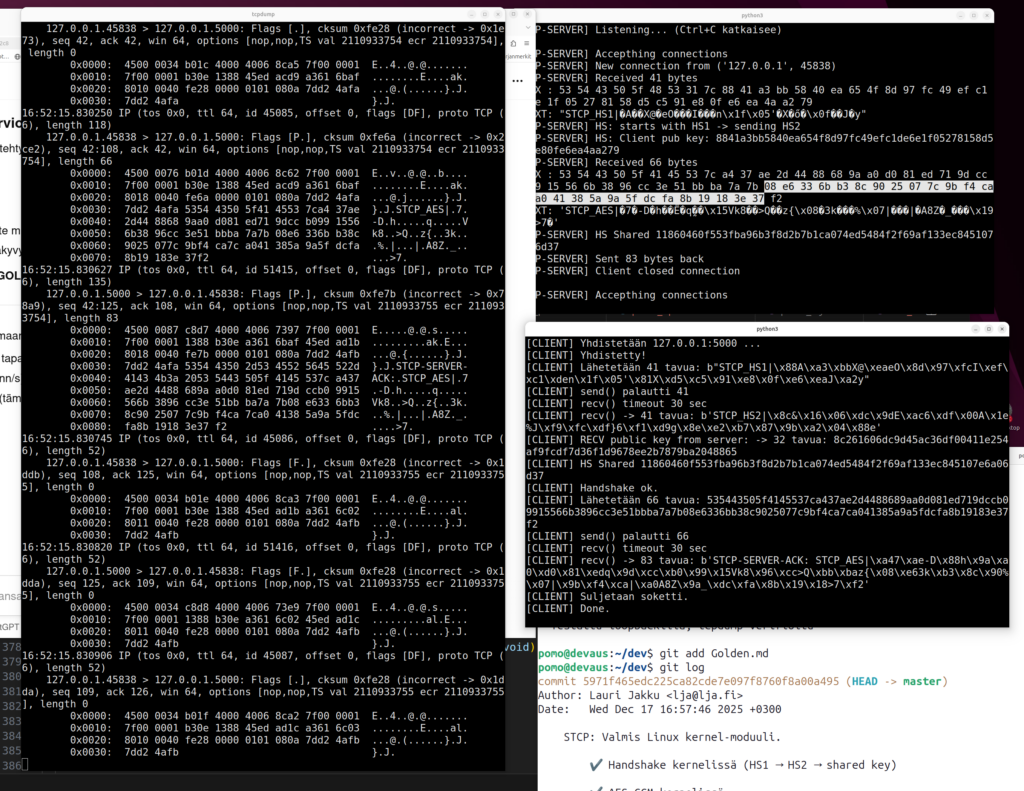Minimize the client python3 terminal window
Viewport: 1024px width, 791px height.
(x=976, y=329)
